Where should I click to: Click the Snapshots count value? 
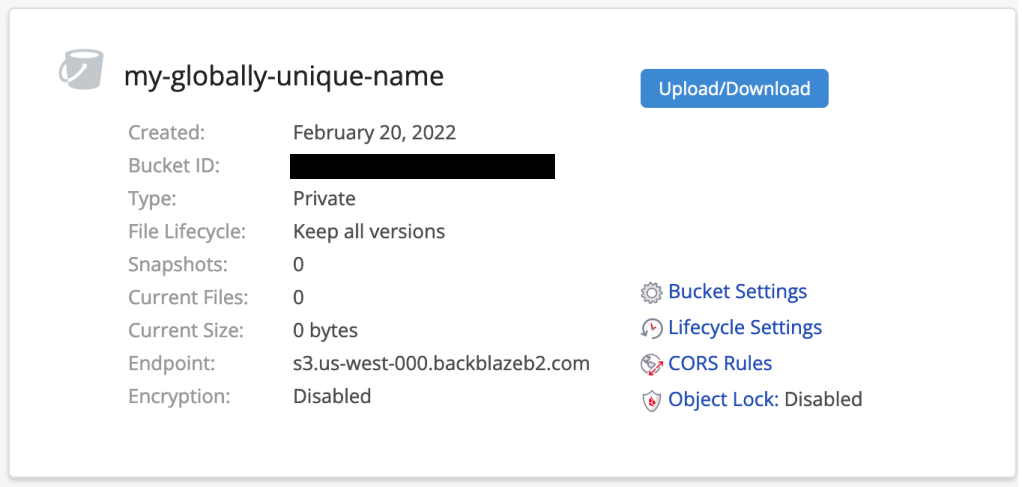299,265
